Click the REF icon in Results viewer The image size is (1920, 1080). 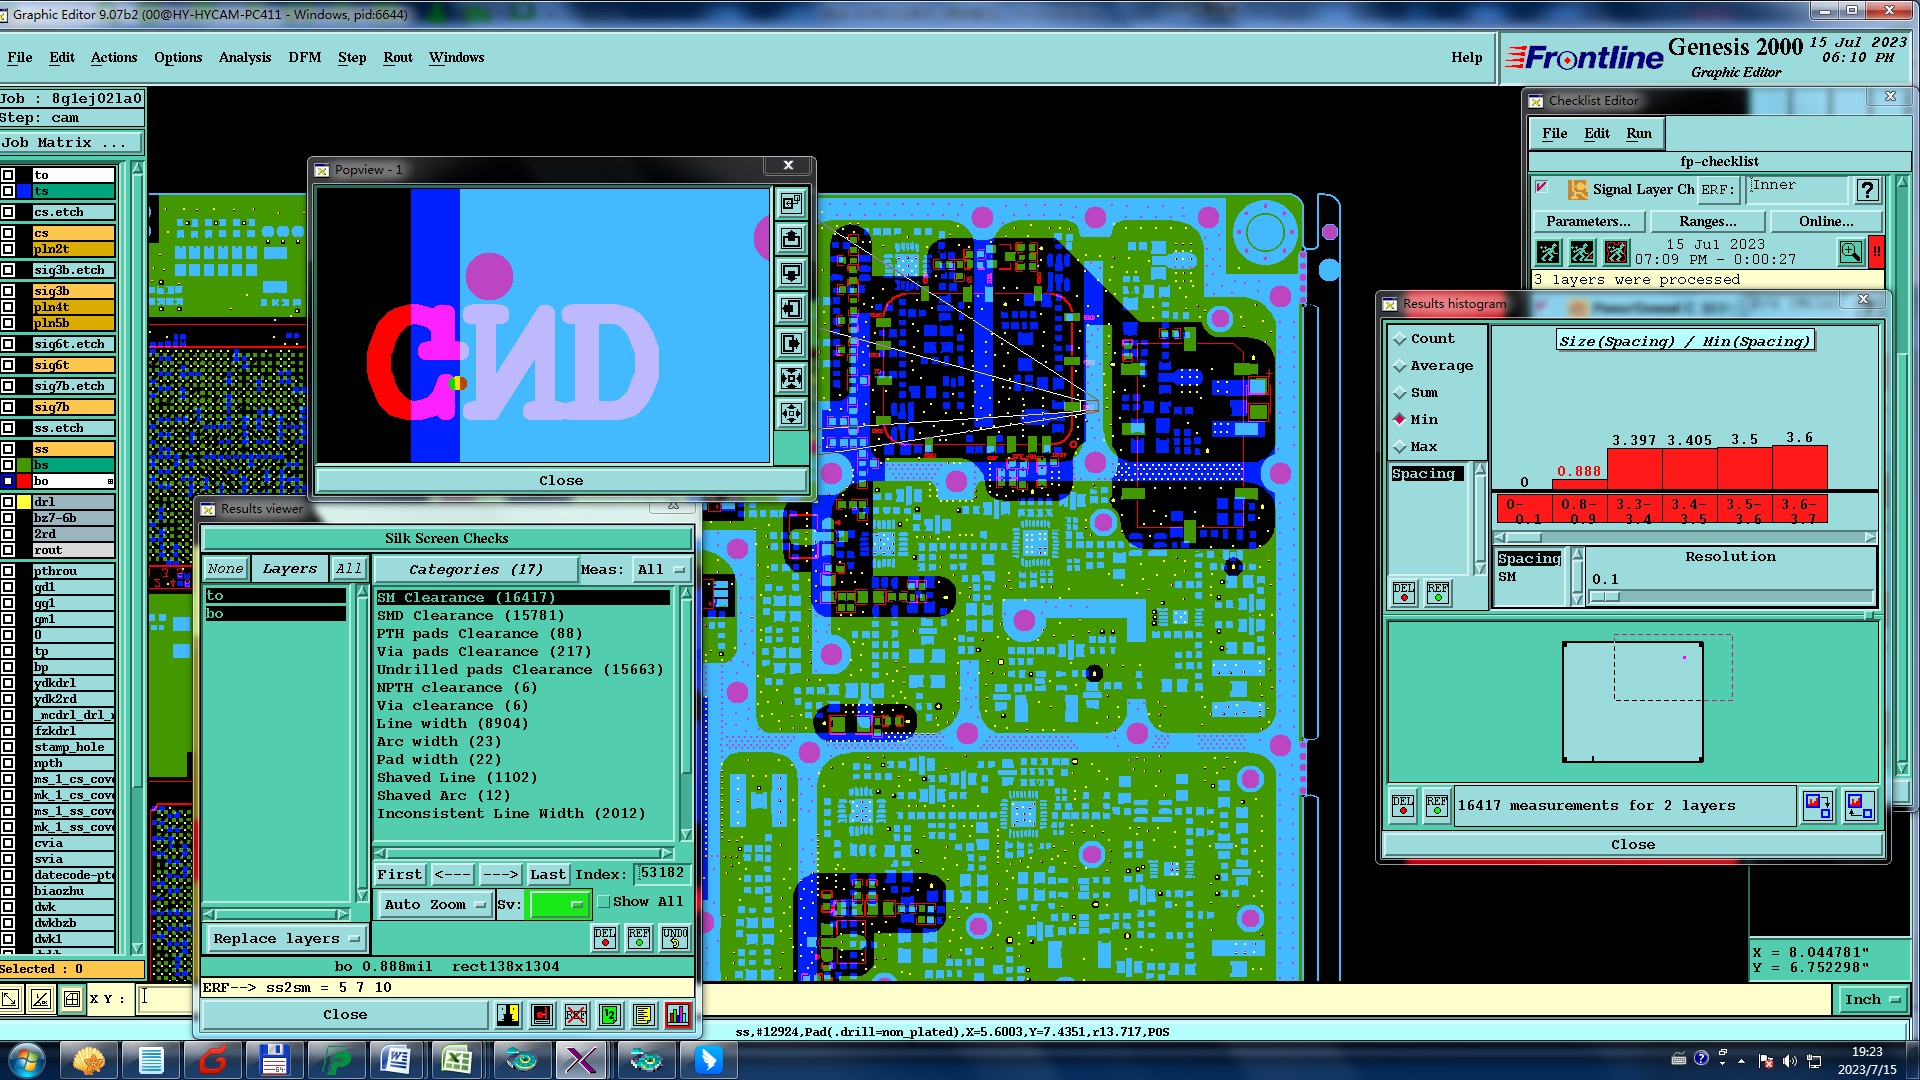click(x=639, y=937)
